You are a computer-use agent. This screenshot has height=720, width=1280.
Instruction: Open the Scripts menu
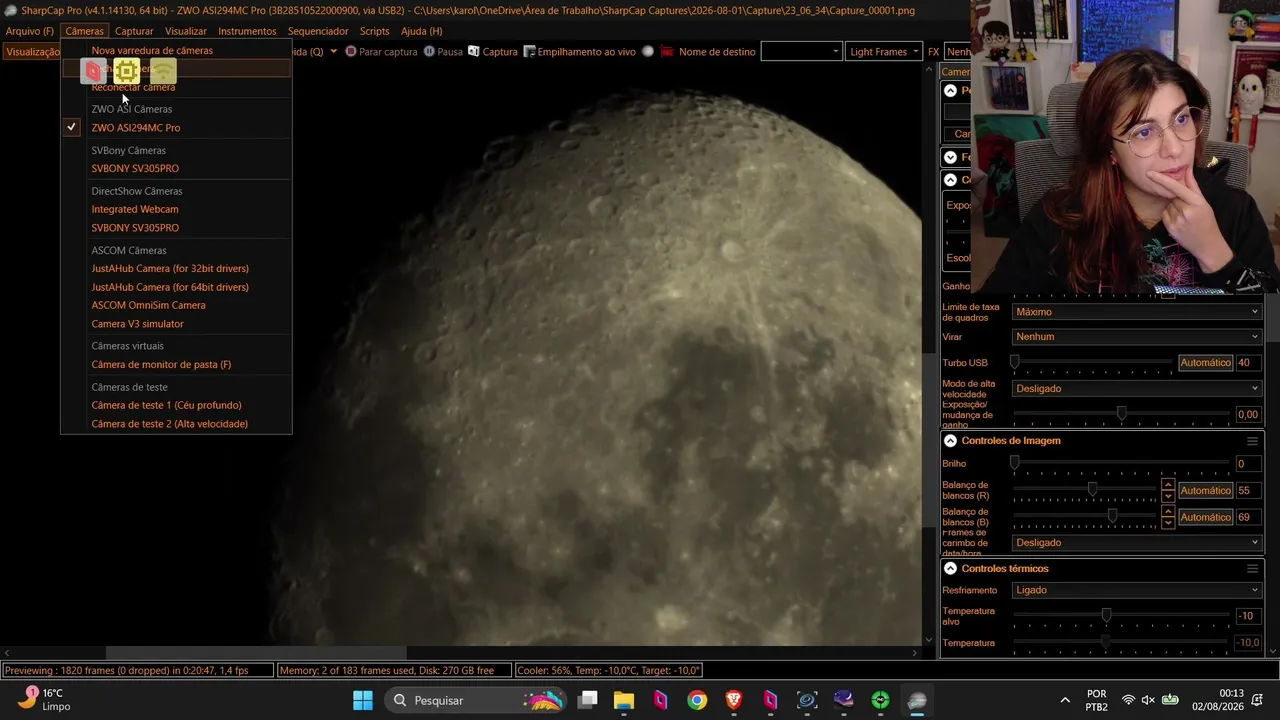coord(374,31)
